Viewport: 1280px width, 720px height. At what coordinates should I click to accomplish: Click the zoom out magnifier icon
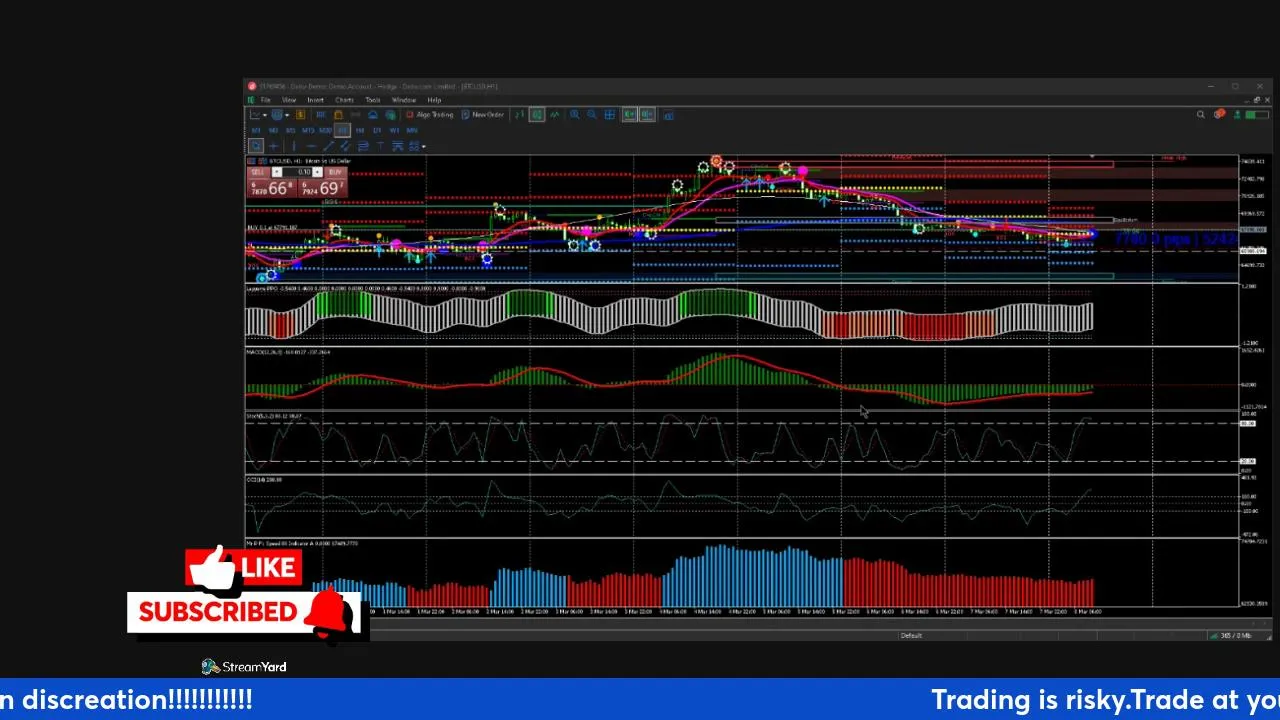tap(592, 115)
